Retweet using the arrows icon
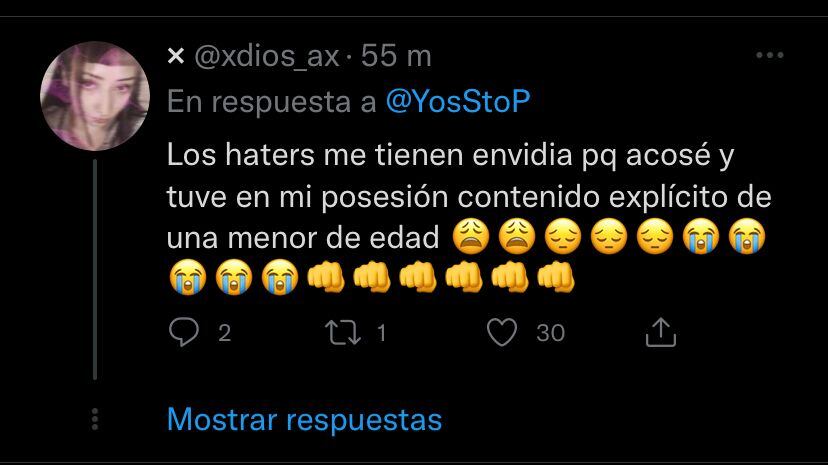828x465 pixels. [x=343, y=333]
